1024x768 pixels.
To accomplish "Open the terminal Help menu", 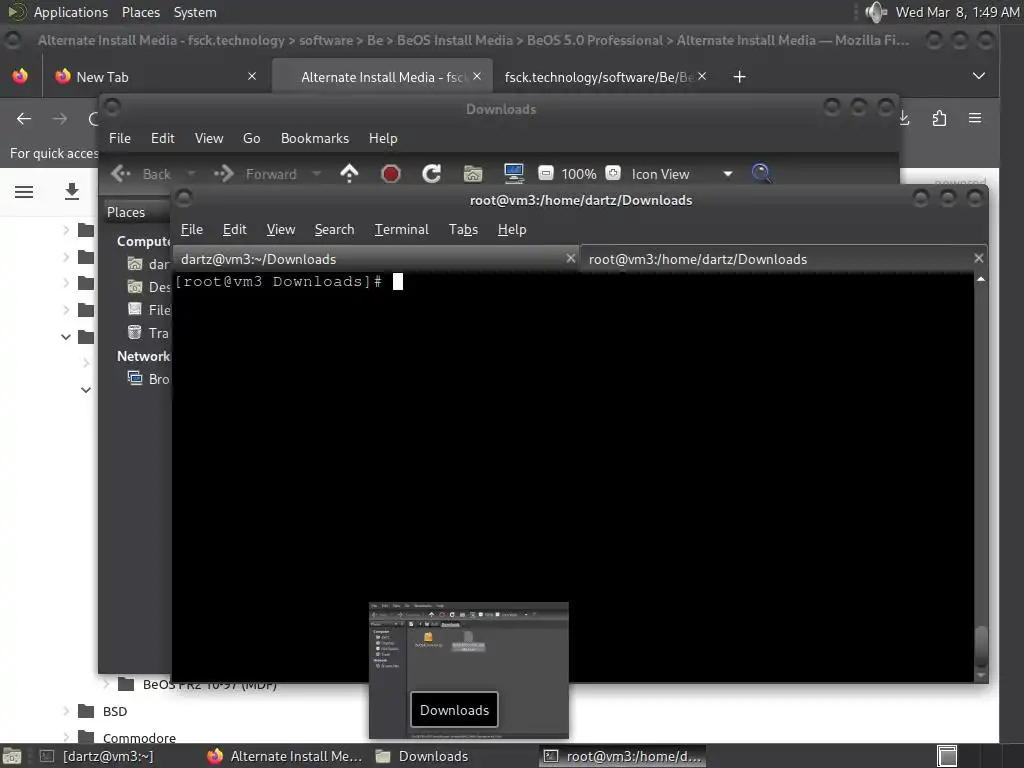I will point(512,229).
